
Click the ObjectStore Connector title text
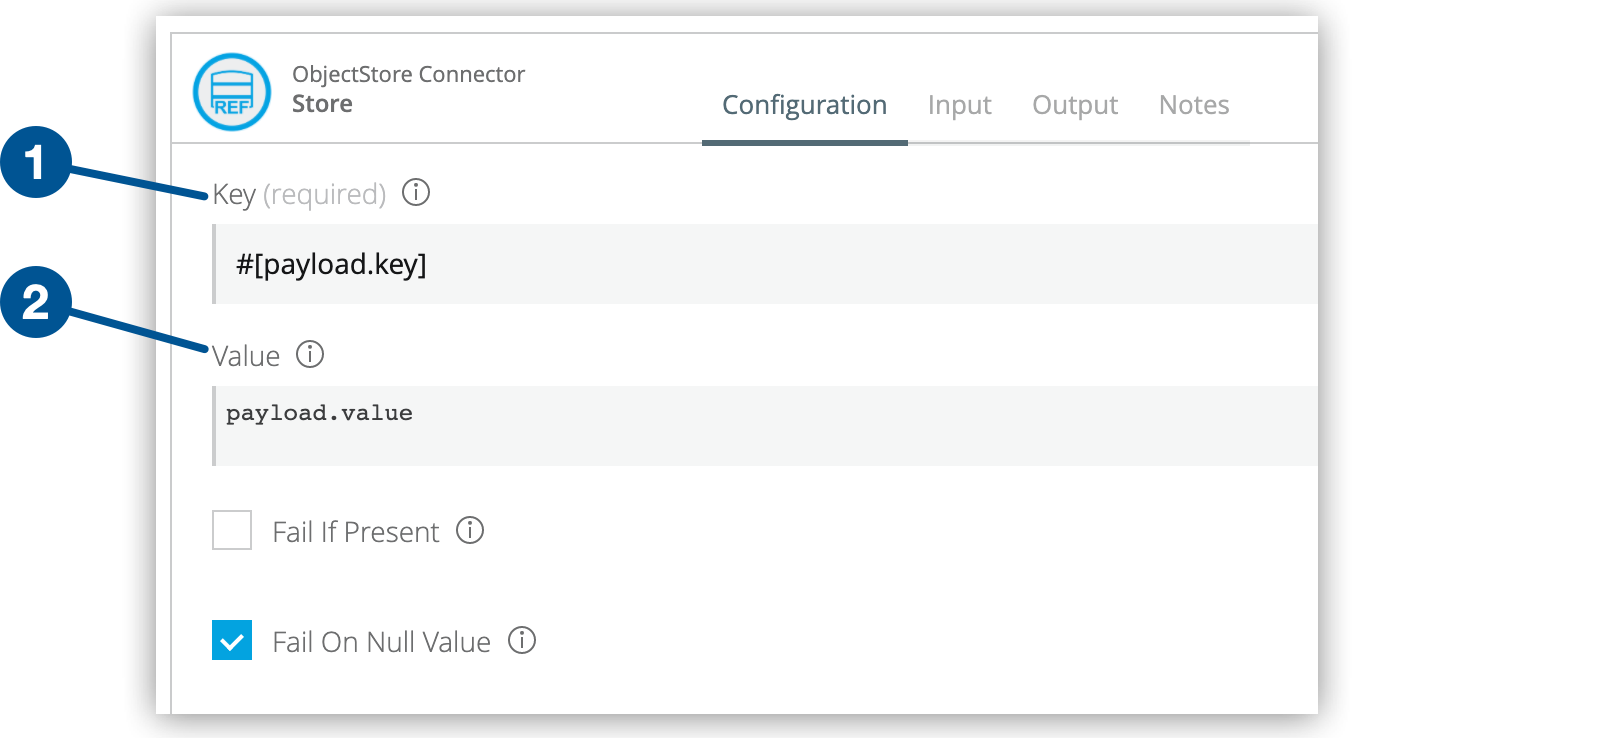pyautogui.click(x=408, y=74)
